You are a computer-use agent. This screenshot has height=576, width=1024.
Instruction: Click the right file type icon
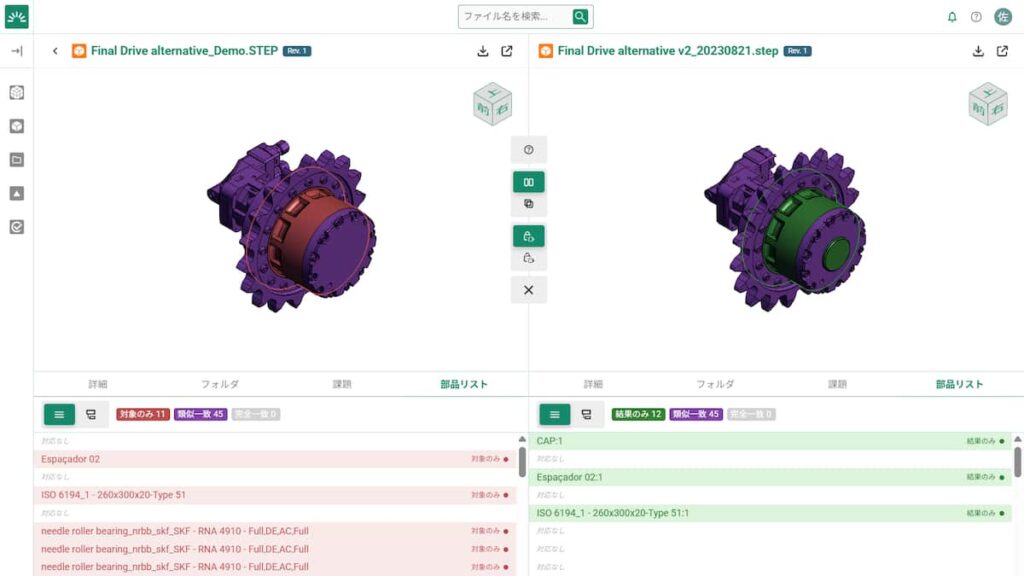coord(546,51)
